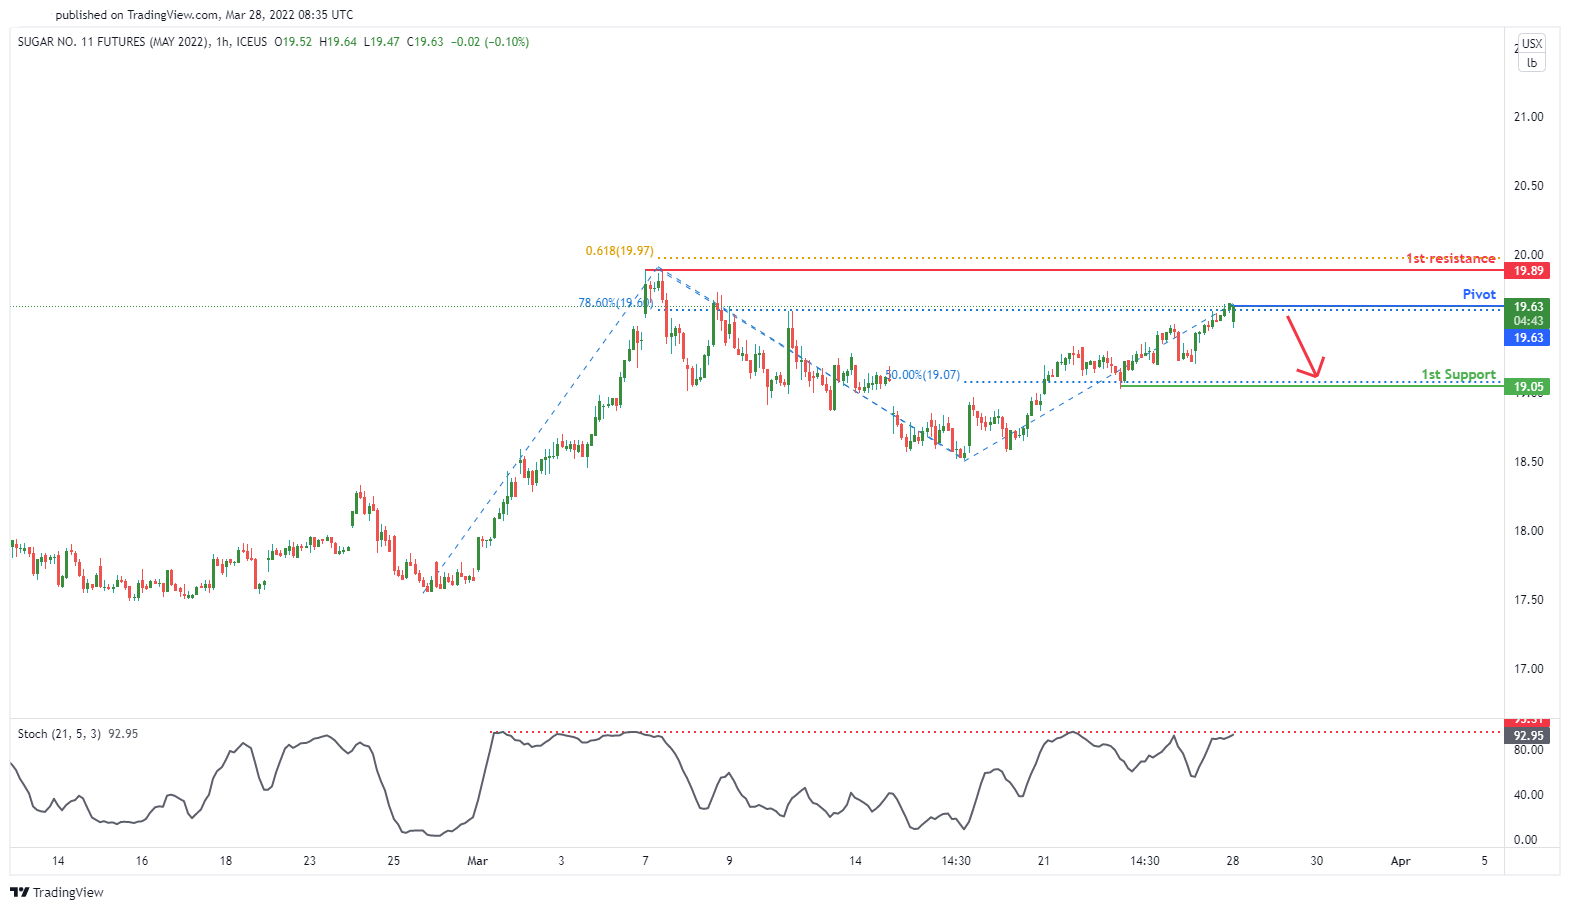Click the 25 date on time axis
1570x910 pixels.
click(393, 861)
